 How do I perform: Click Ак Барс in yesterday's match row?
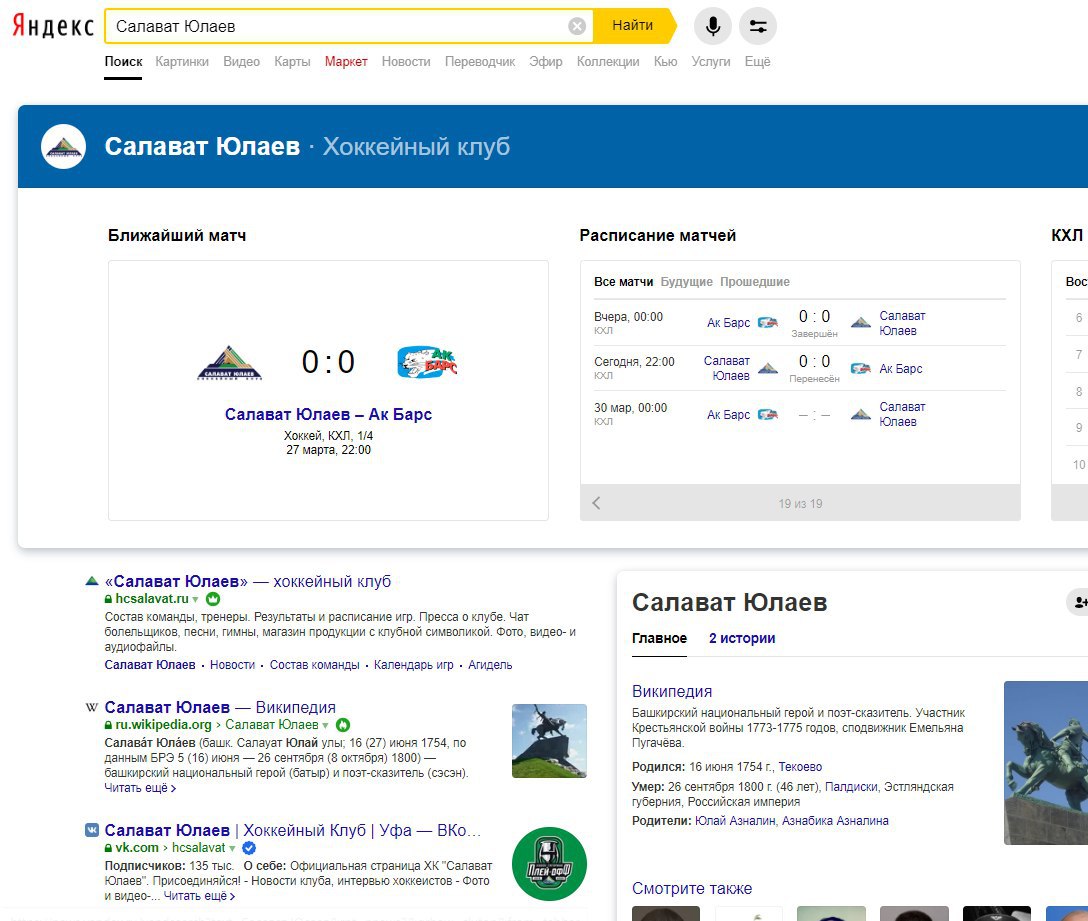point(729,323)
